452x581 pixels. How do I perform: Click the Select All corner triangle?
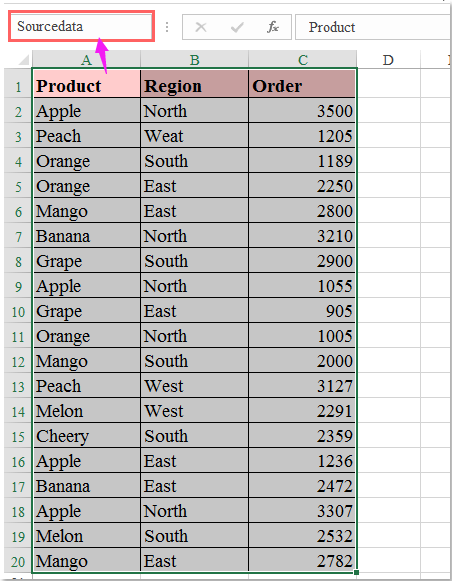23,60
